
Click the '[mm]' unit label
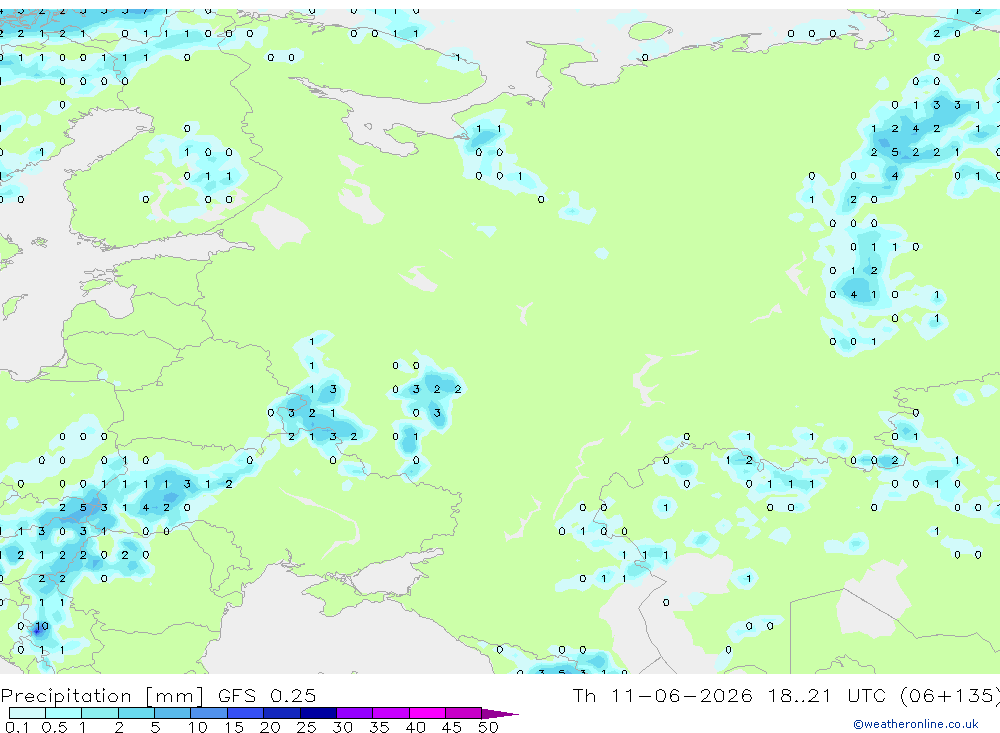coord(175,696)
